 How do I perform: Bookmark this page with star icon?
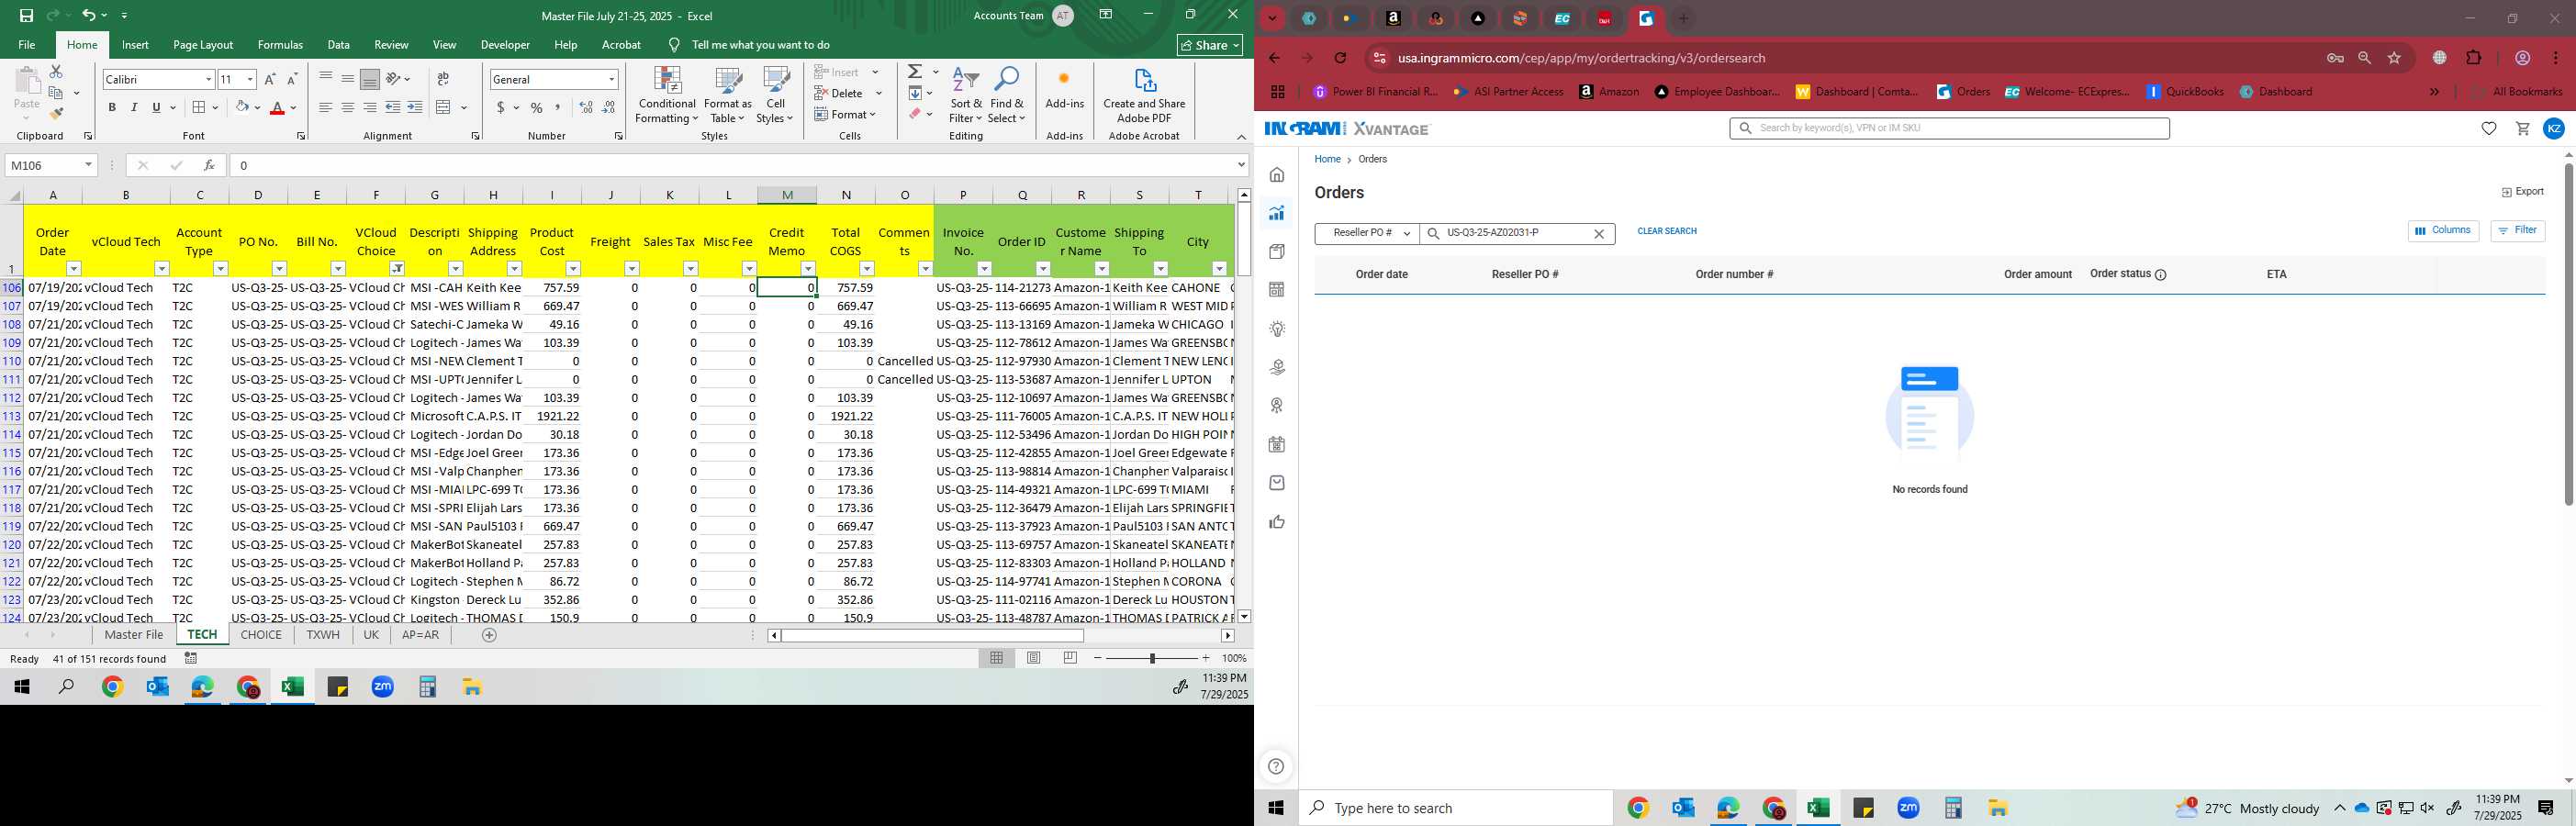click(x=2394, y=58)
